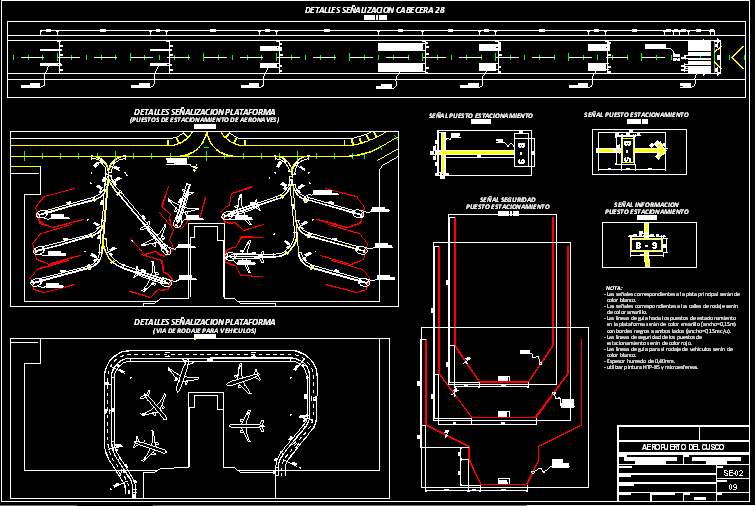Click the "SEÑAL INFORMACION PUESTO ESTACIONAMIENTO" heading
This screenshot has height=506, width=755.
643,207
